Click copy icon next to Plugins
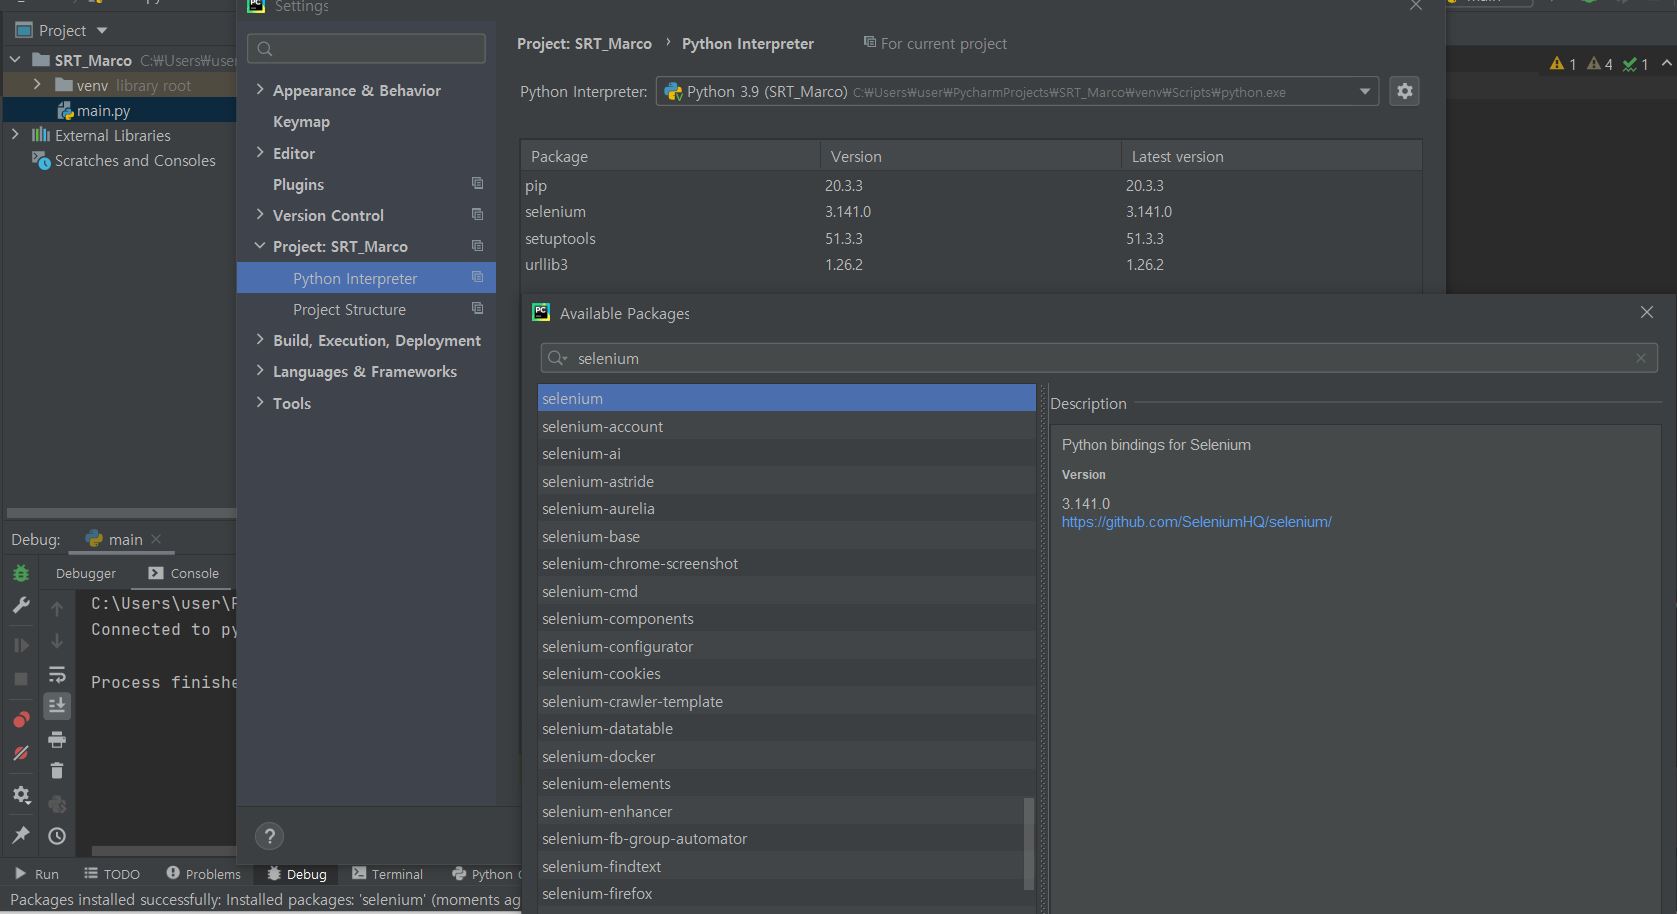Image resolution: width=1677 pixels, height=914 pixels. point(477,184)
